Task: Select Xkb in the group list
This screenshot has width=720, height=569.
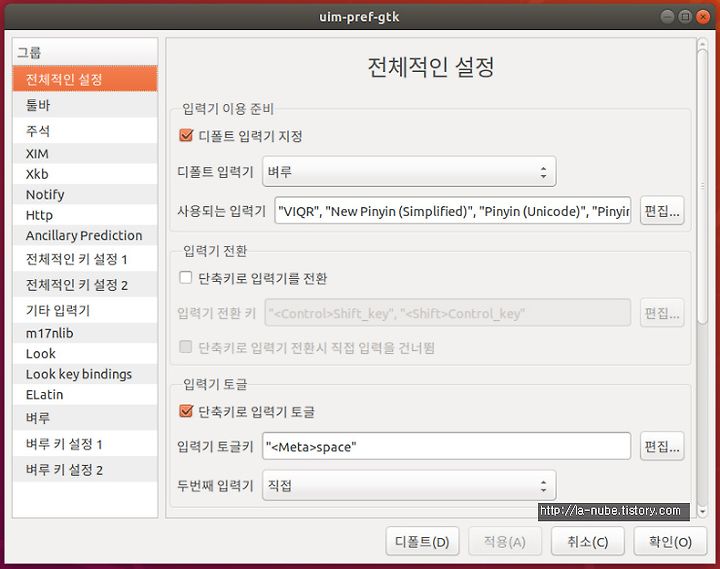Action: (85, 174)
